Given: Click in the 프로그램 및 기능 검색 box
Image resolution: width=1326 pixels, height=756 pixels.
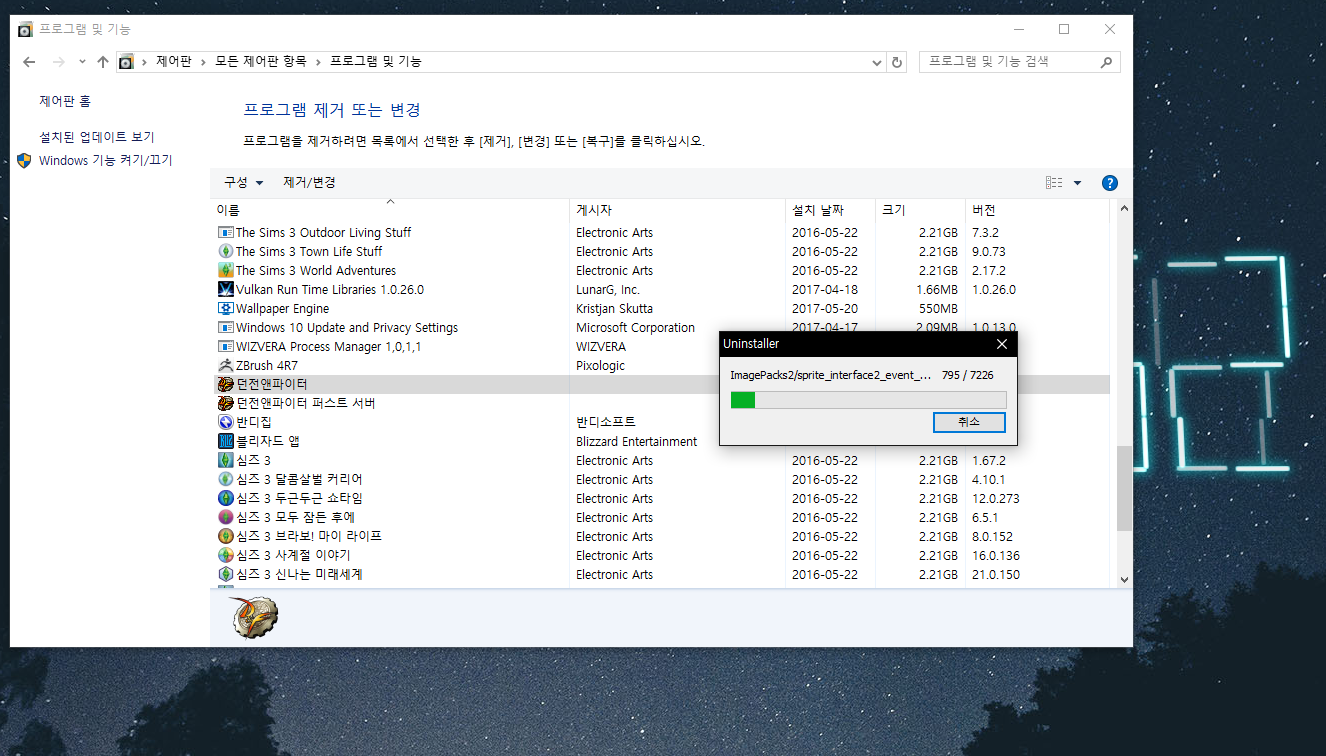Looking at the screenshot, I should click(1008, 62).
